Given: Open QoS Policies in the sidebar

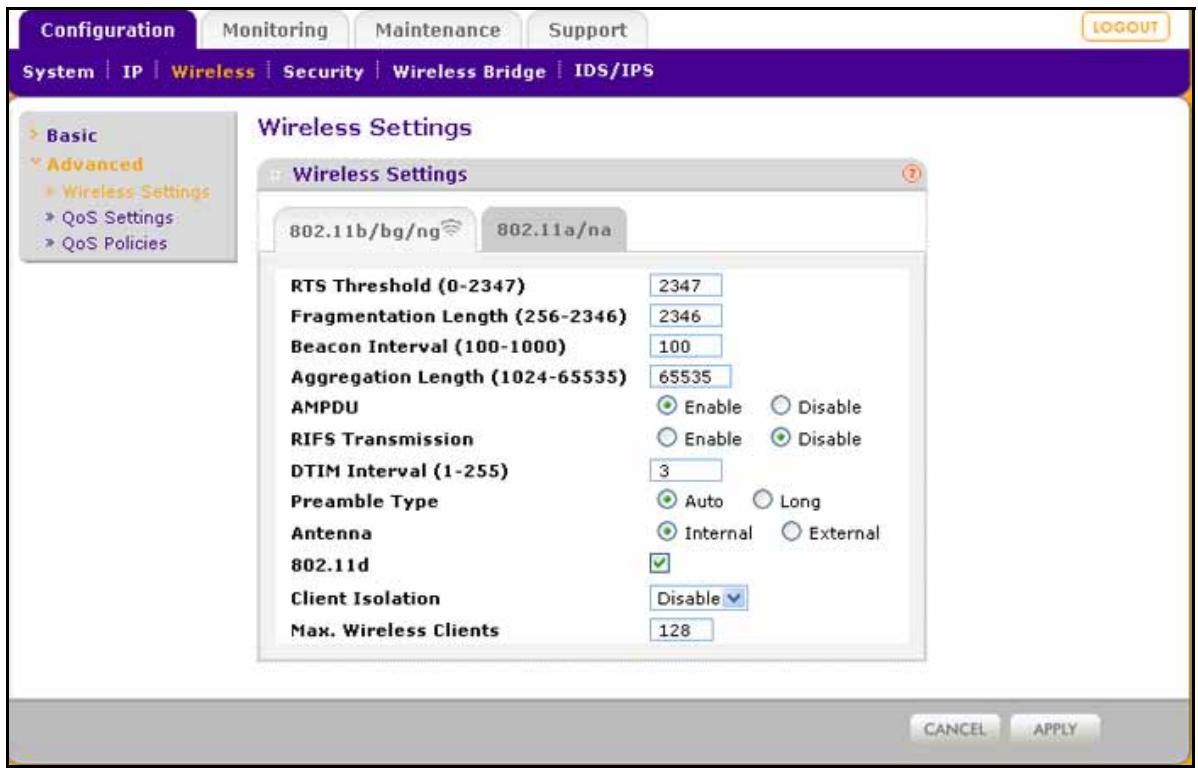Looking at the screenshot, I should pyautogui.click(x=115, y=244).
